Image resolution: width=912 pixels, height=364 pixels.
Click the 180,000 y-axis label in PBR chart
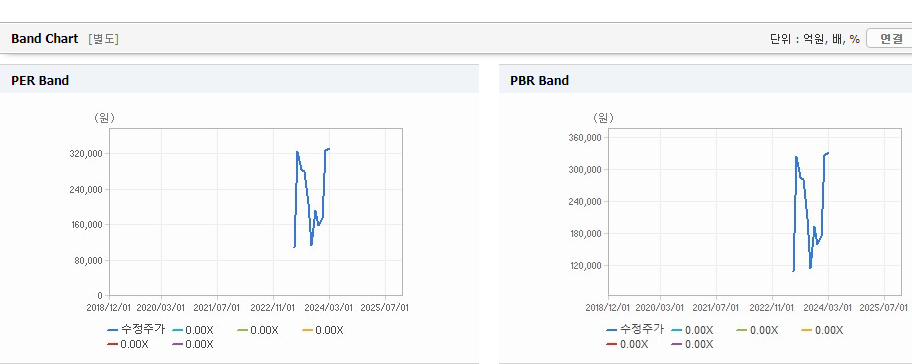coord(585,234)
